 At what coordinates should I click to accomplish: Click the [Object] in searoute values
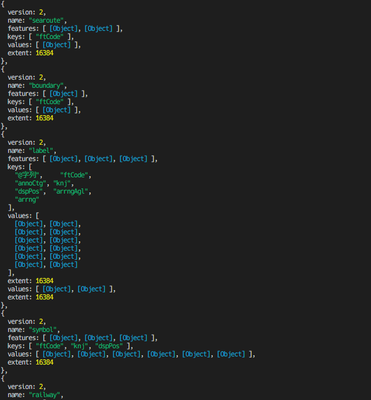pyautogui.click(x=56, y=45)
